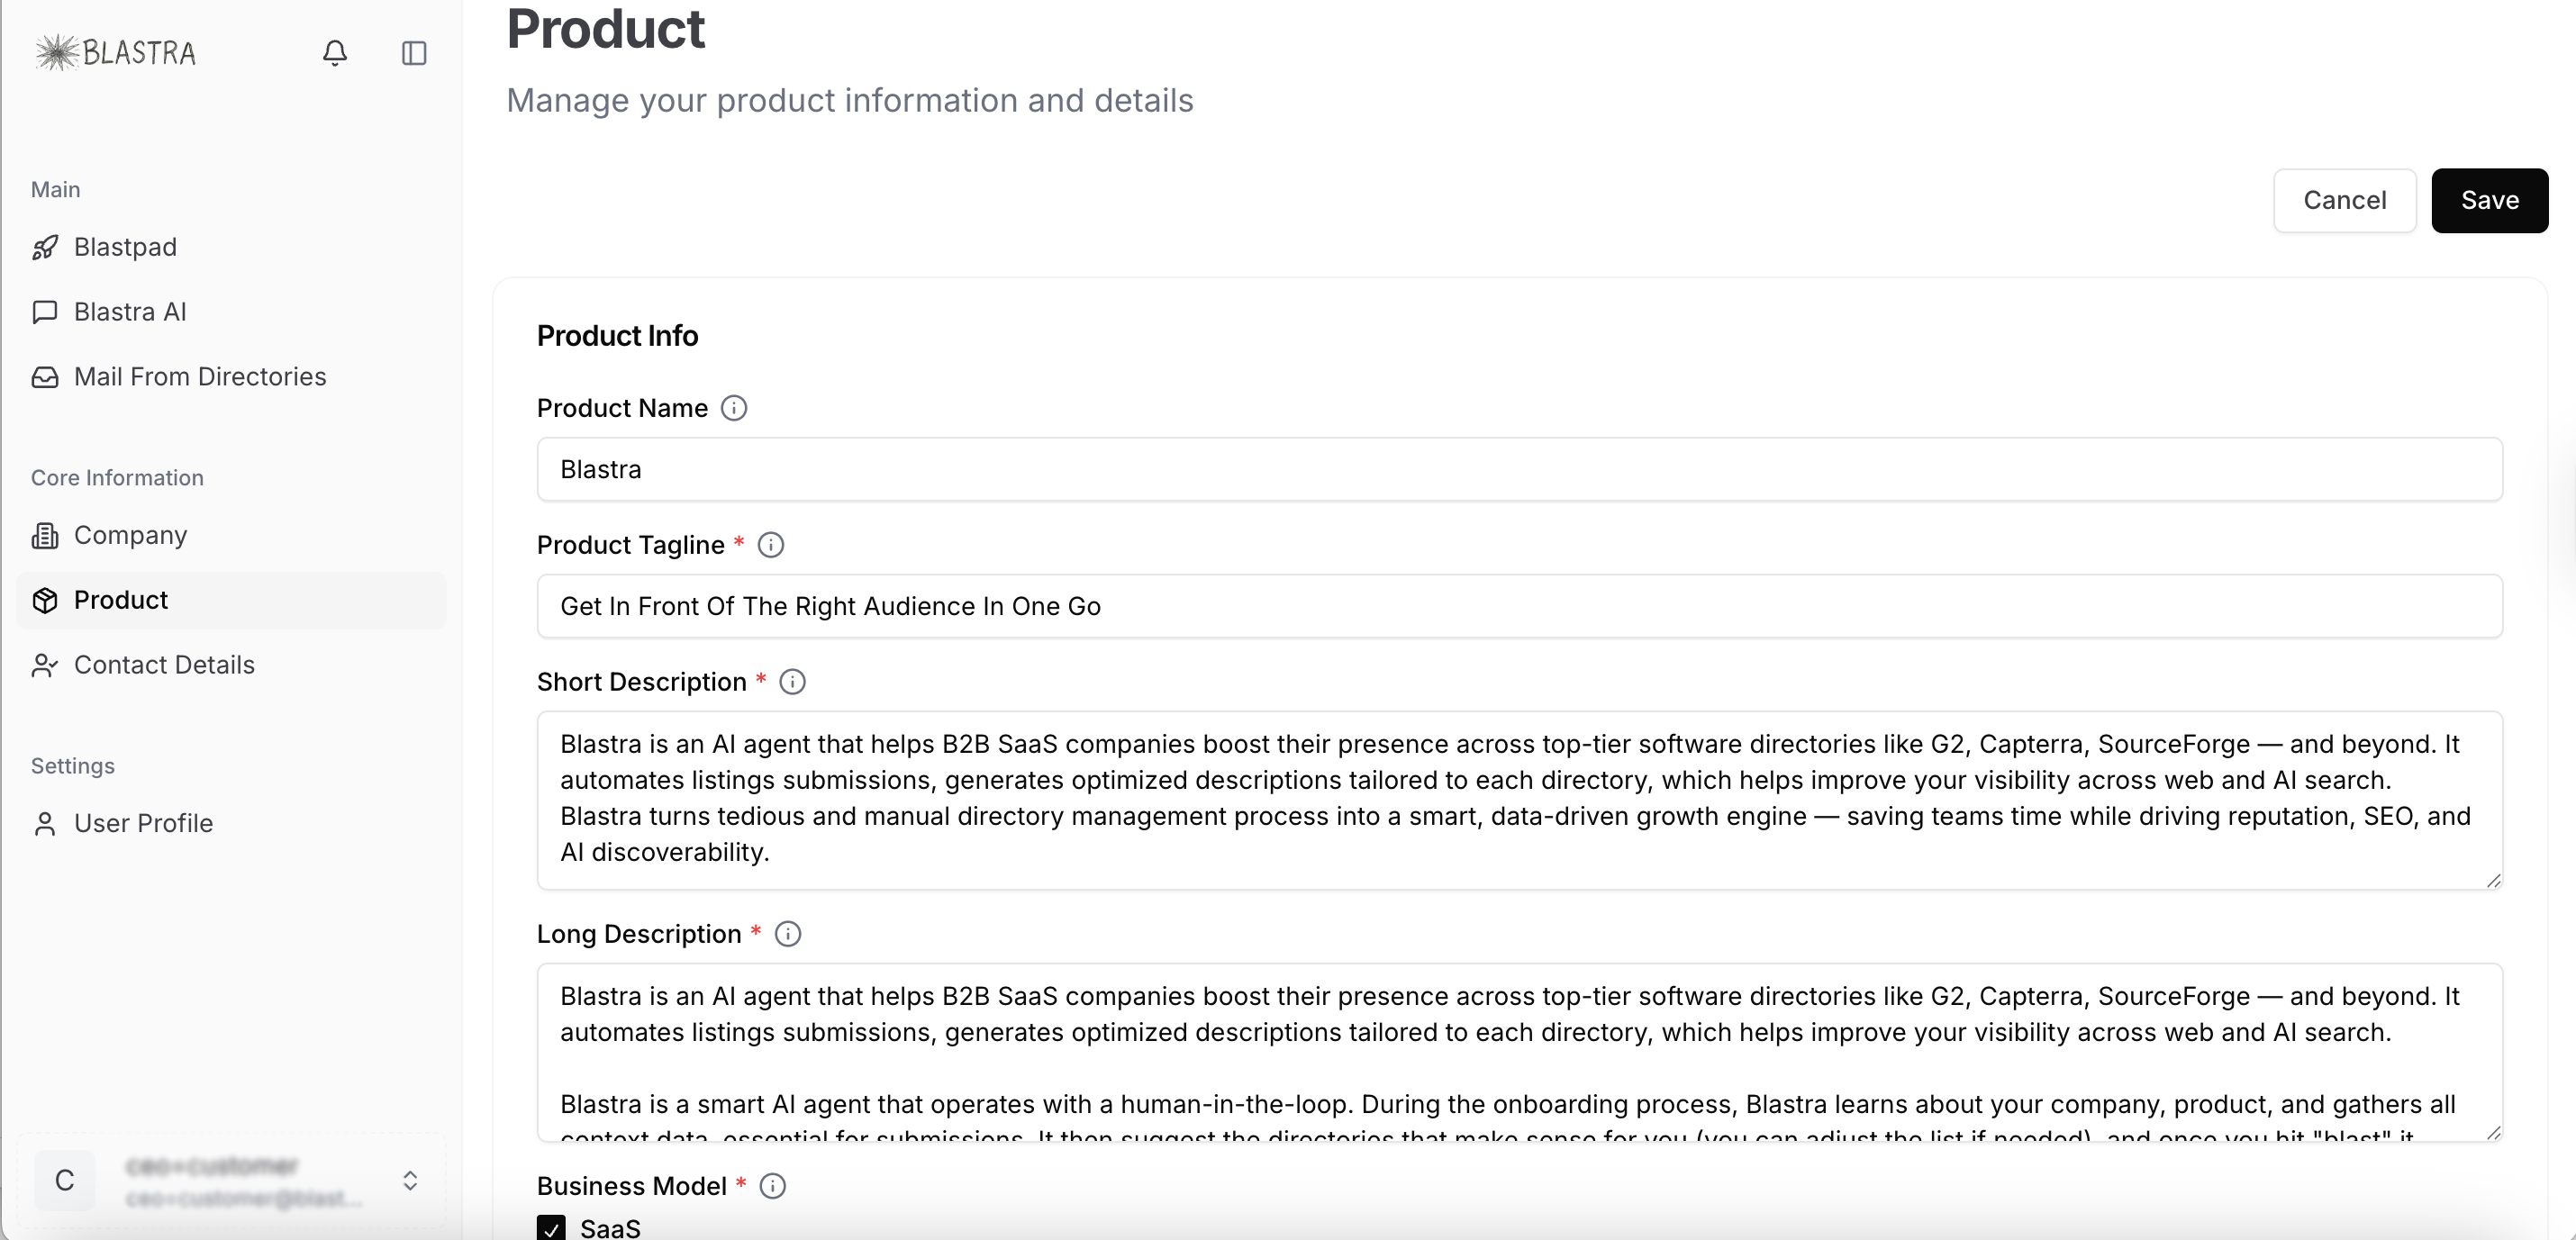The width and height of the screenshot is (2576, 1240).
Task: Open the Business Model info tooltip
Action: point(772,1186)
